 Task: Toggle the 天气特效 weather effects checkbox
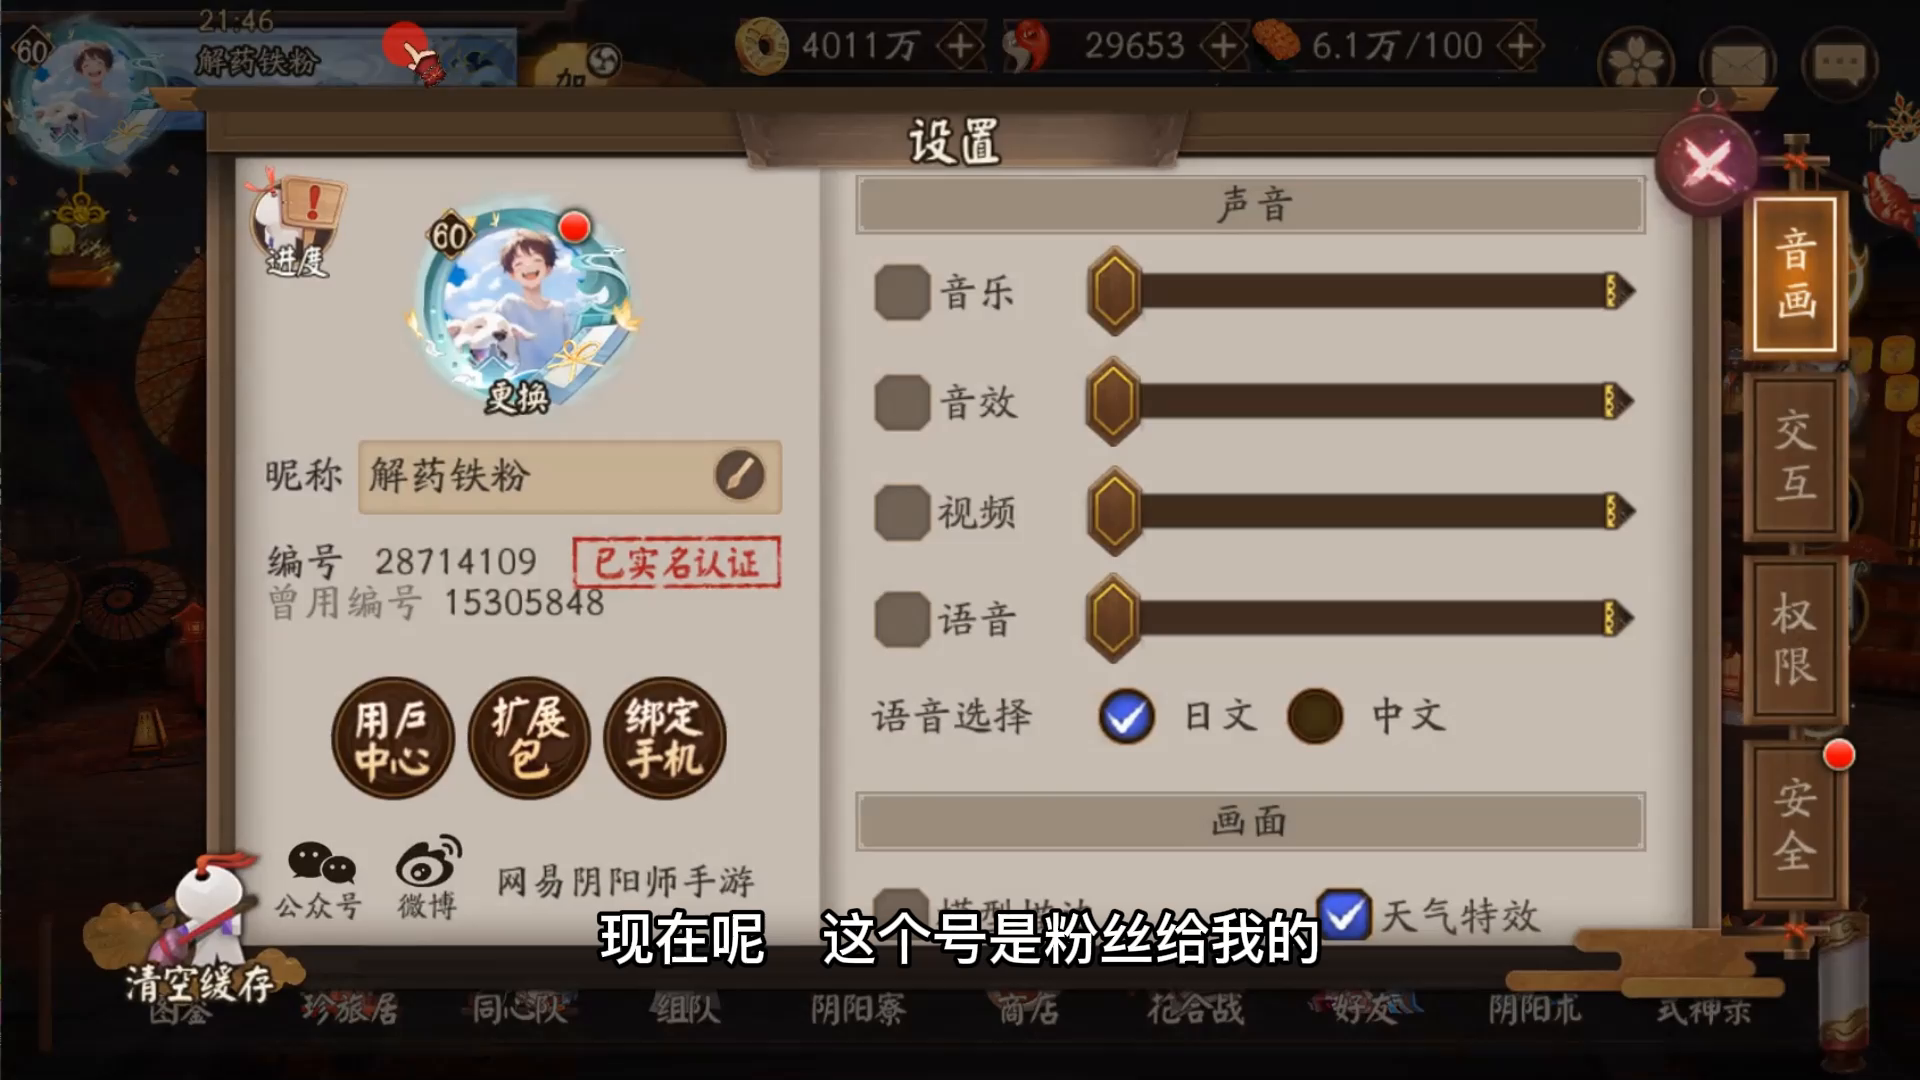[1344, 914]
